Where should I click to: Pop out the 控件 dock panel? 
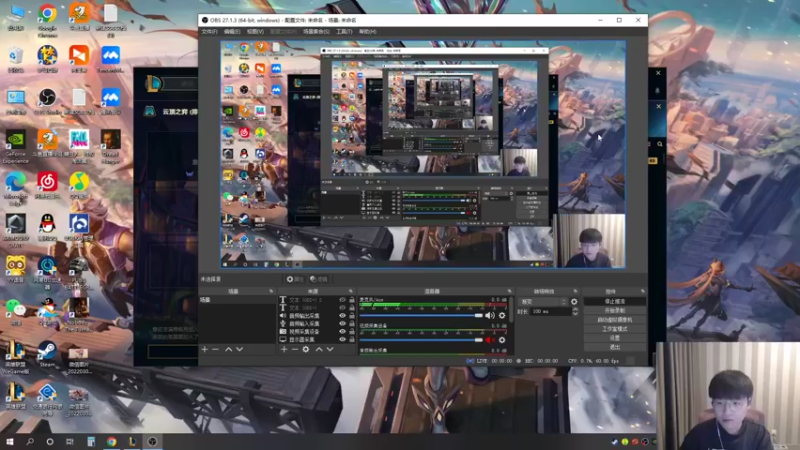tap(642, 291)
